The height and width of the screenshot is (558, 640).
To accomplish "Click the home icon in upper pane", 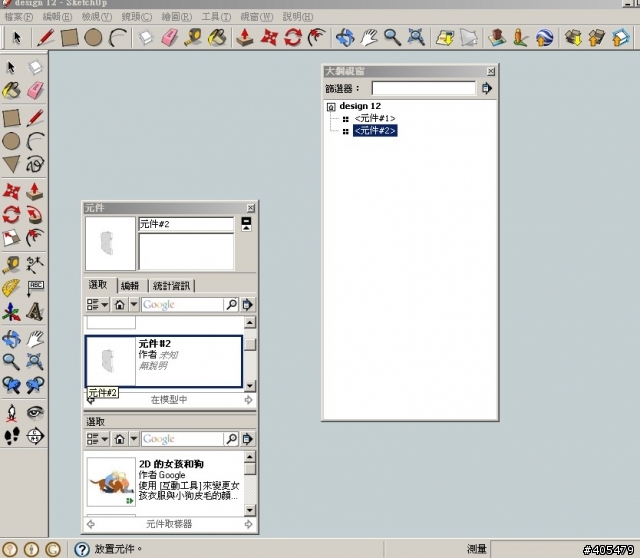I will (x=120, y=305).
